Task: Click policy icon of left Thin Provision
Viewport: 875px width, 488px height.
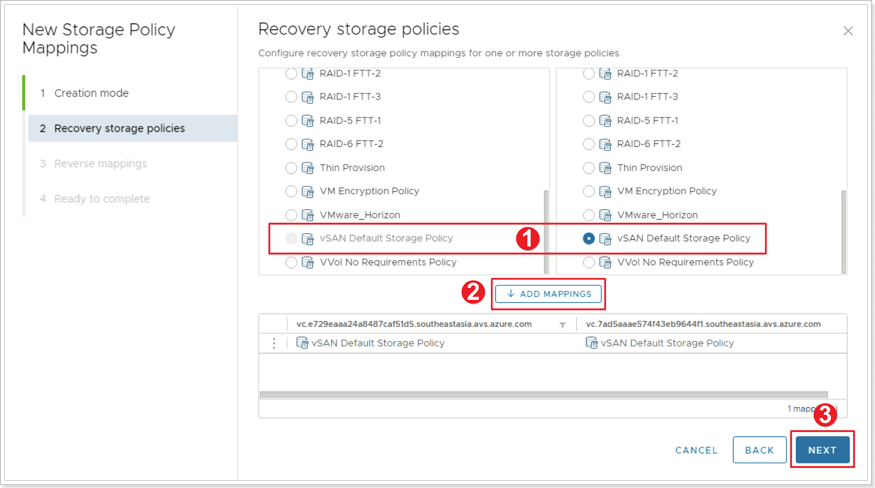Action: pyautogui.click(x=308, y=168)
